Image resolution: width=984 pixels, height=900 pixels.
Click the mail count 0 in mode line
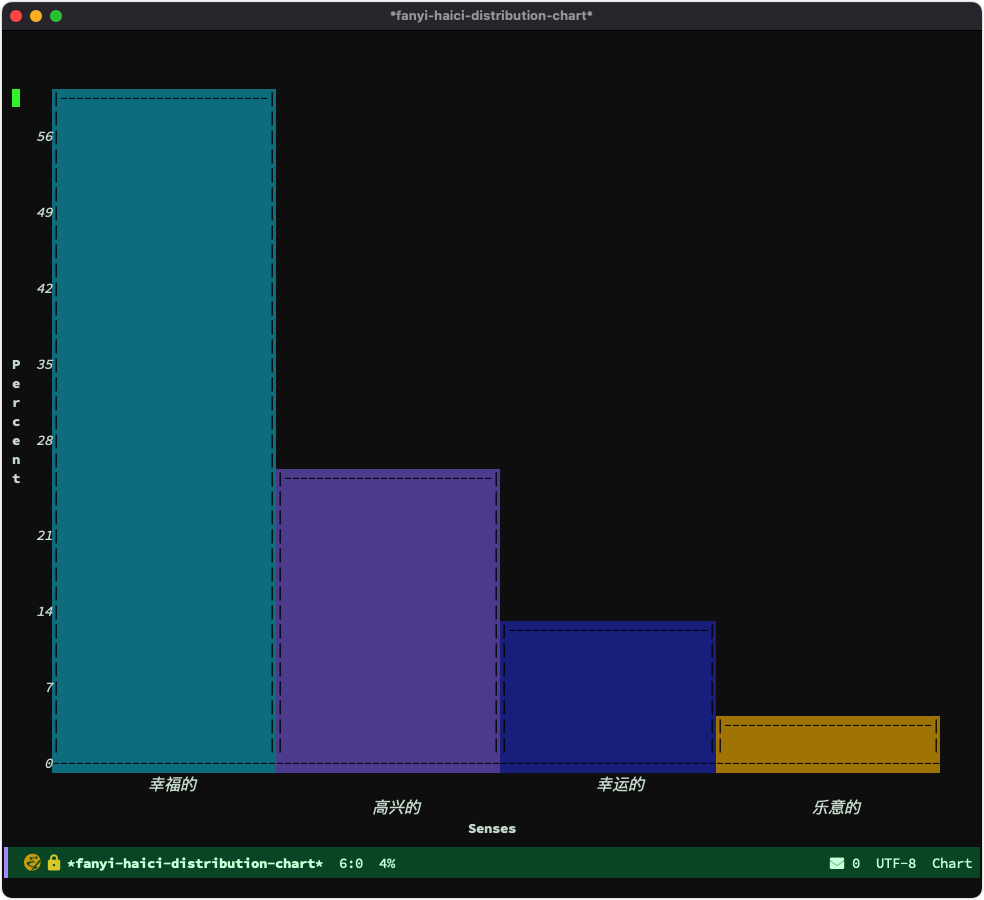[856, 864]
